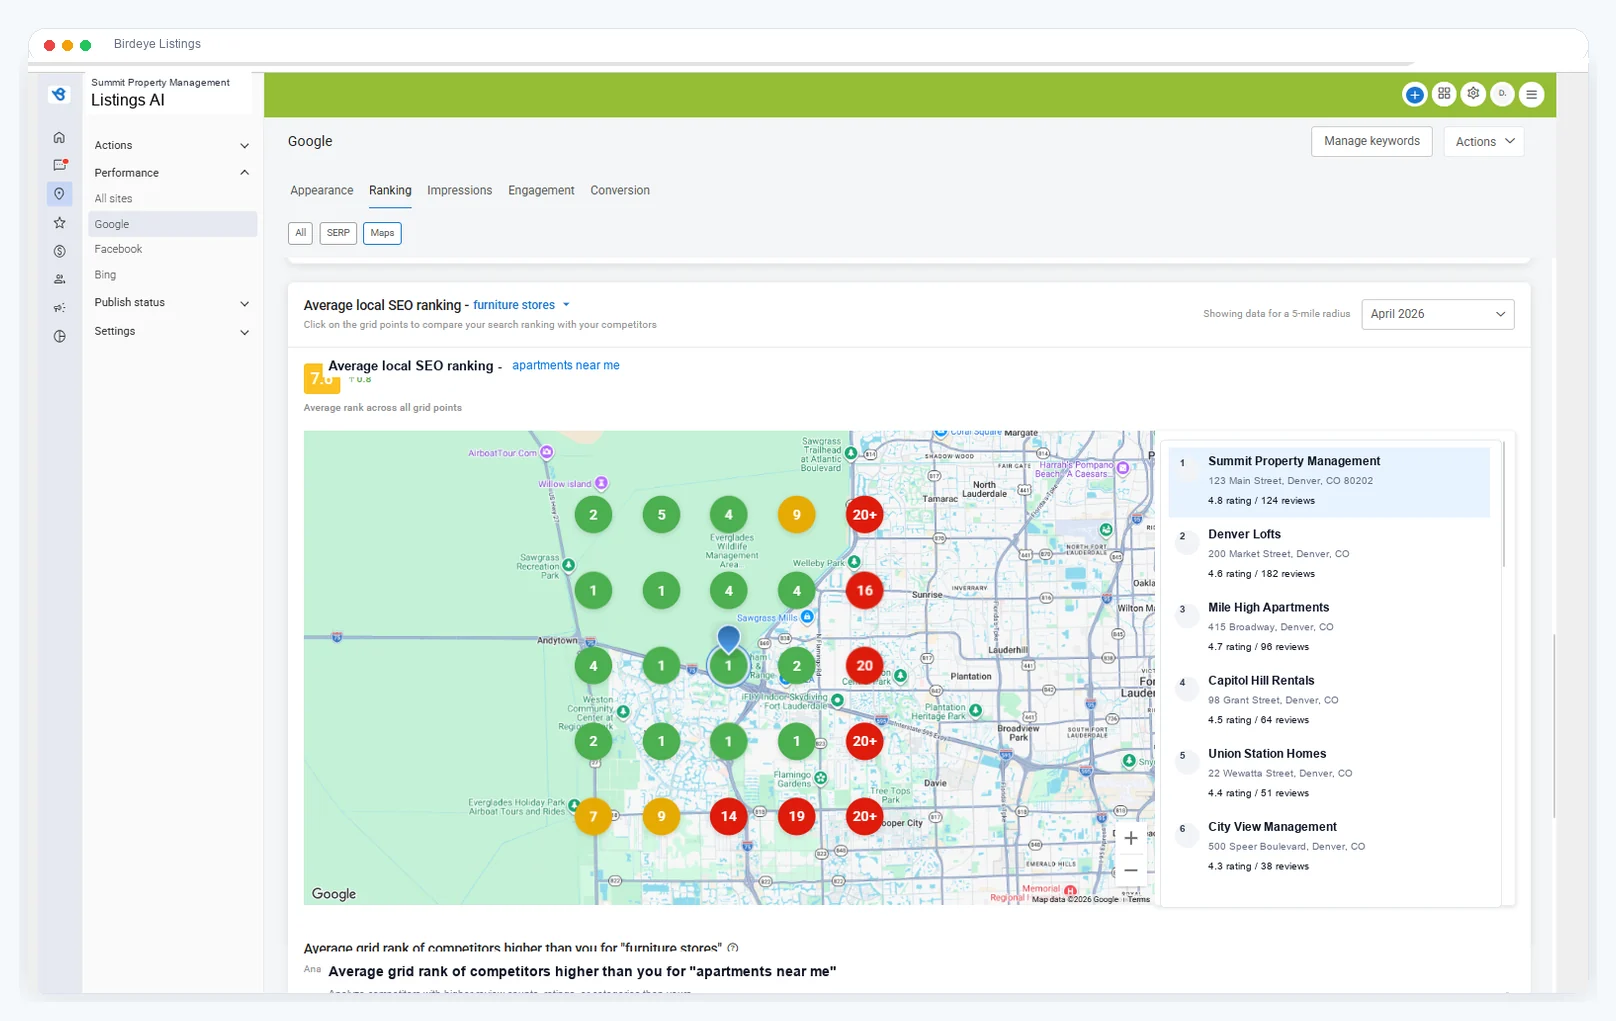
Task: Open the apps grid icon
Action: pyautogui.click(x=1444, y=94)
